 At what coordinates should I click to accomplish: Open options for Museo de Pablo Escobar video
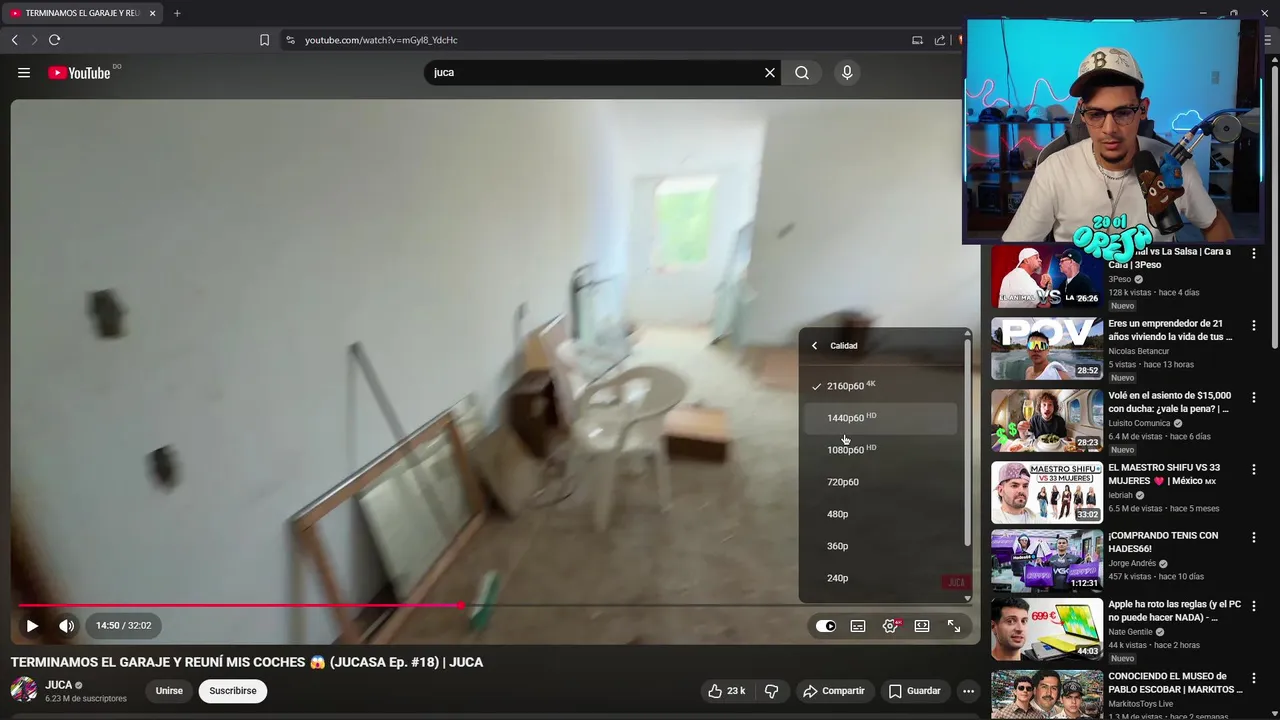click(x=1254, y=678)
